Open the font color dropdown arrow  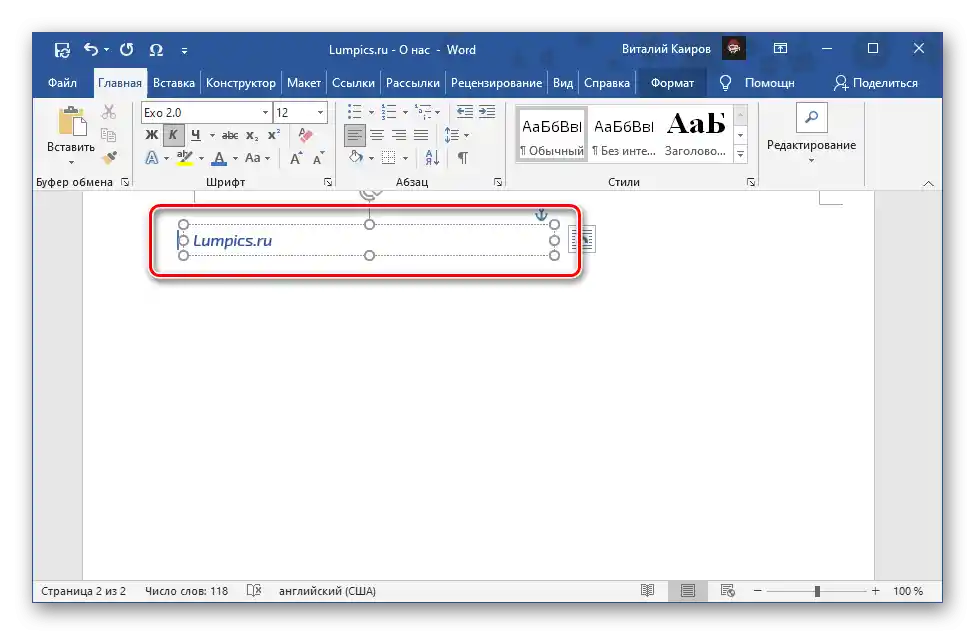236,159
